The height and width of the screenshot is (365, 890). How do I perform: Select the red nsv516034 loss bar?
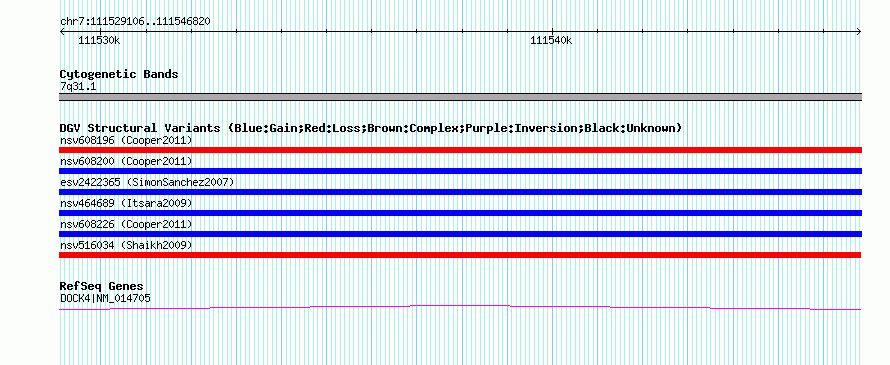click(460, 255)
